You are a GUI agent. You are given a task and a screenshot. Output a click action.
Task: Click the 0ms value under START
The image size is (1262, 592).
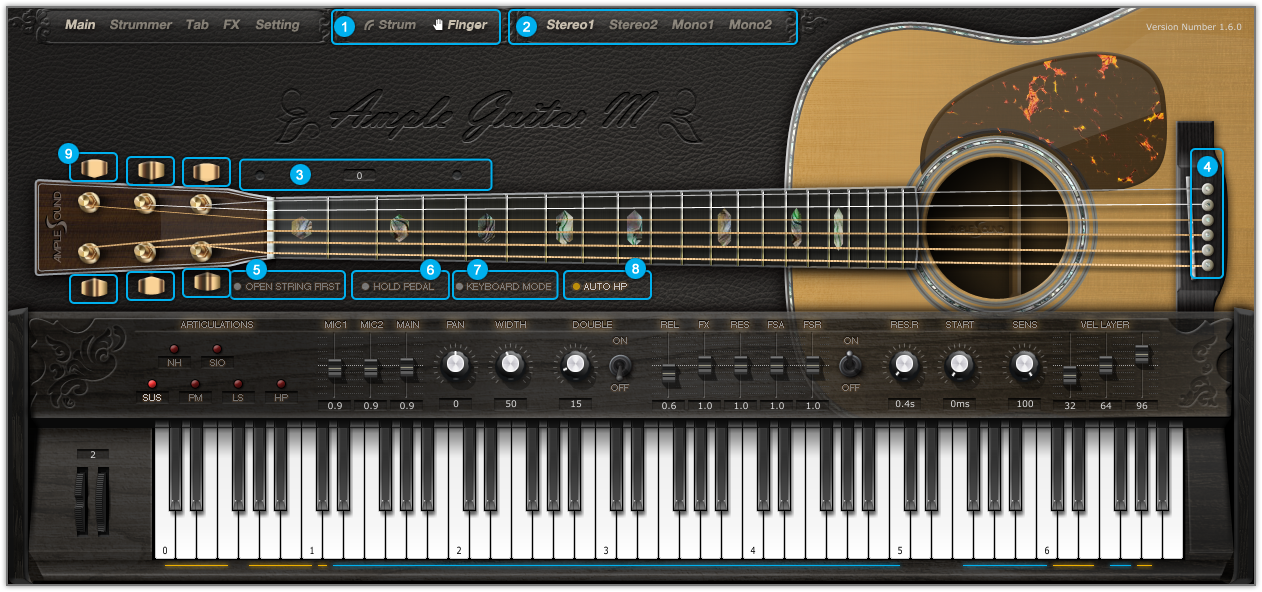[959, 404]
